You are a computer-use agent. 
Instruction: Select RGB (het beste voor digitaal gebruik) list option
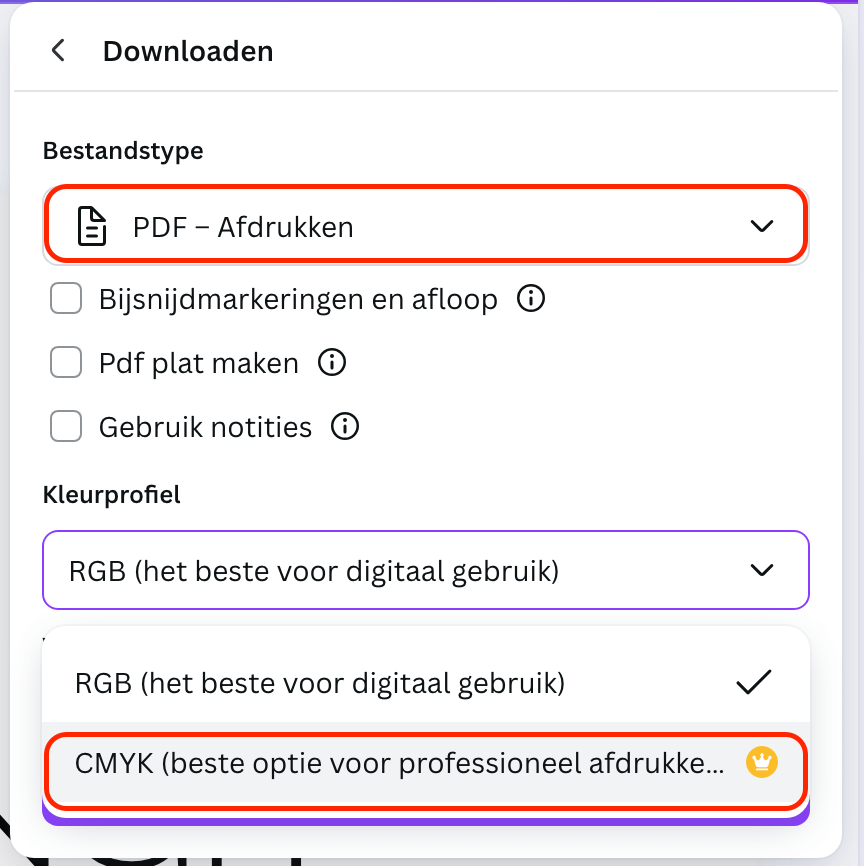point(320,683)
